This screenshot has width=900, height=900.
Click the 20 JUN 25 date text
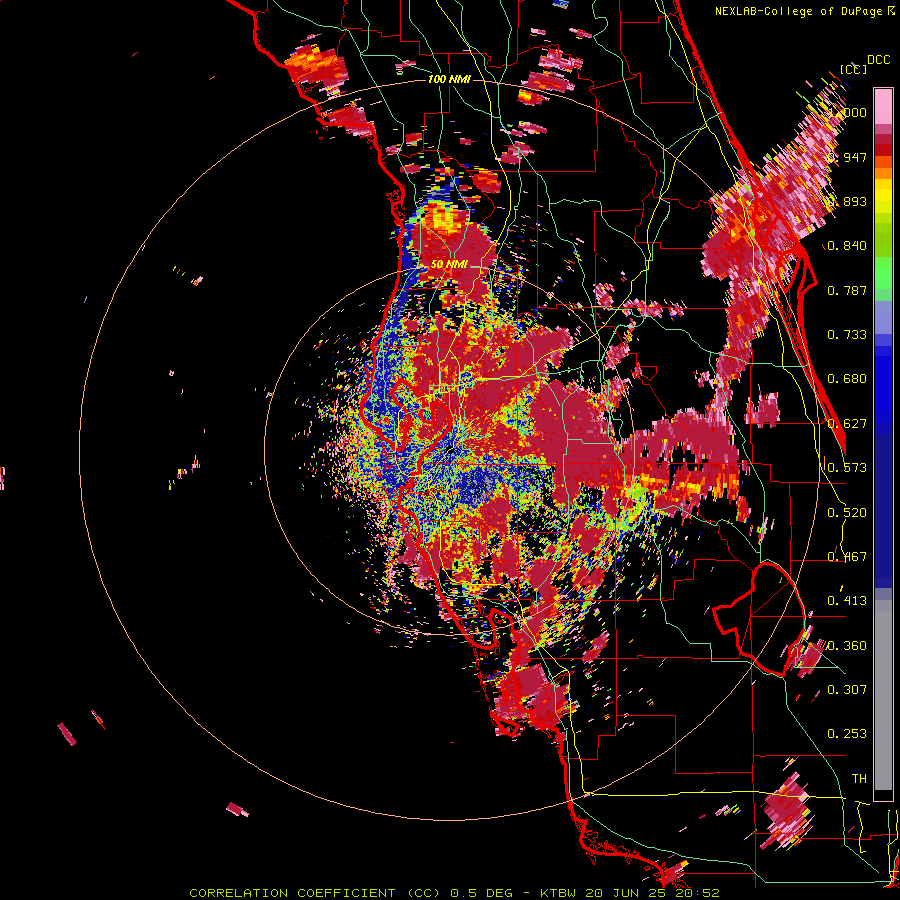click(x=626, y=893)
